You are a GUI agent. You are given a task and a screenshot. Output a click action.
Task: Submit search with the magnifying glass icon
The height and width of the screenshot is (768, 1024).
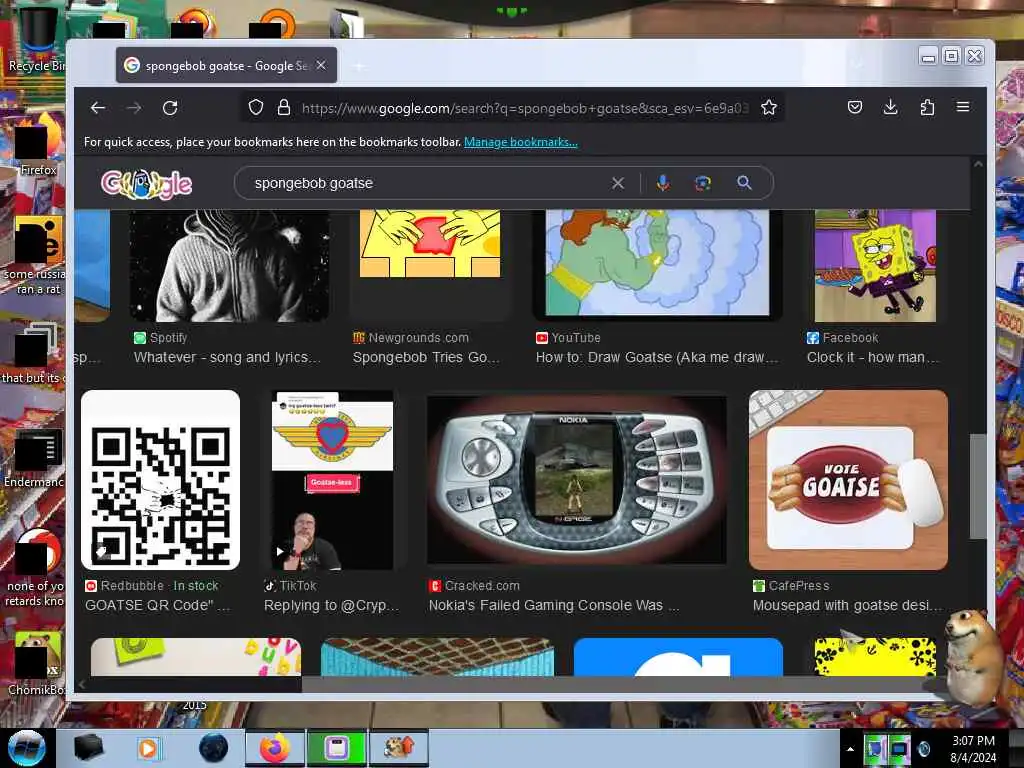tap(744, 183)
